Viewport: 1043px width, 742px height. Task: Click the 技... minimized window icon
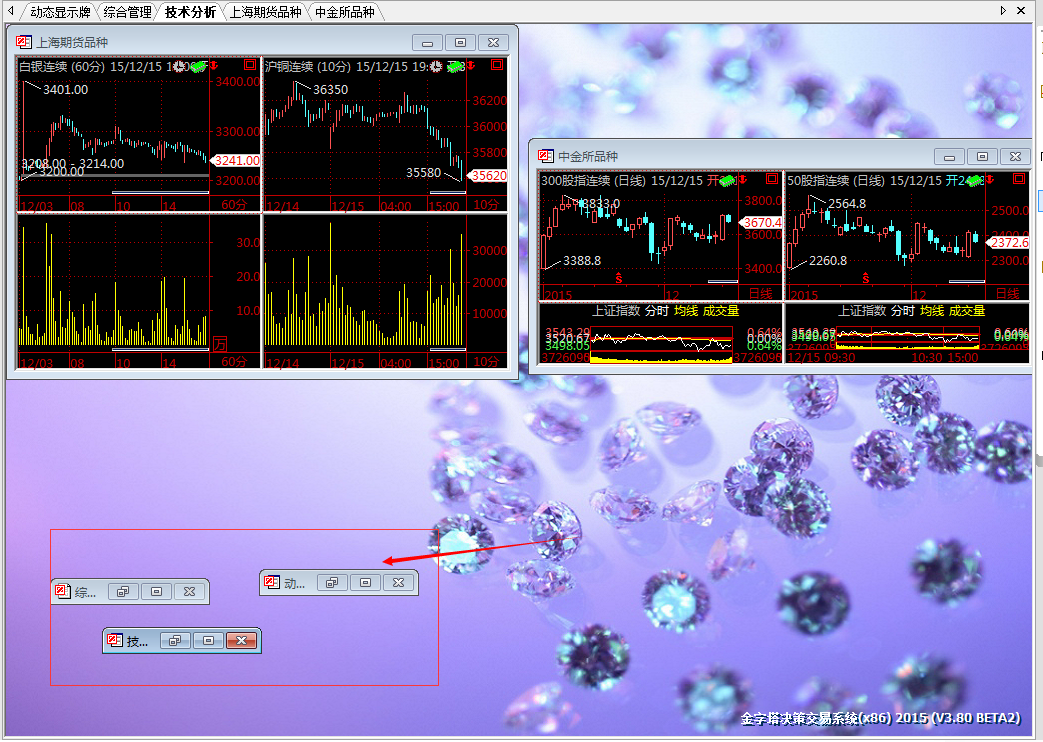[x=115, y=640]
